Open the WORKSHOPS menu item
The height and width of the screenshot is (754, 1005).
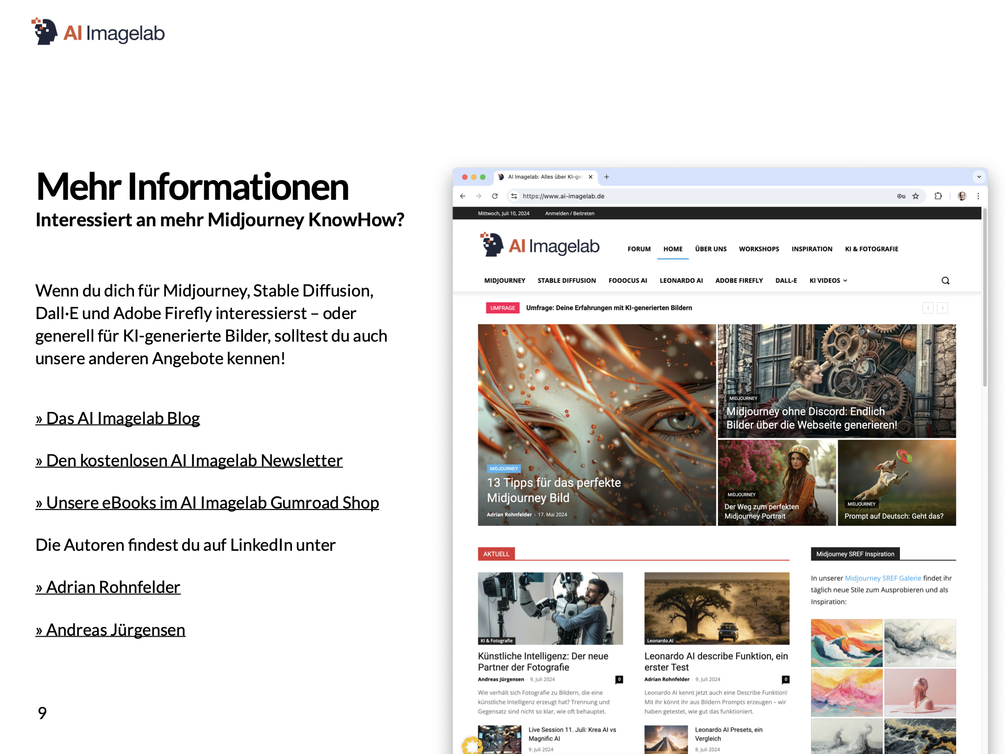(x=759, y=249)
